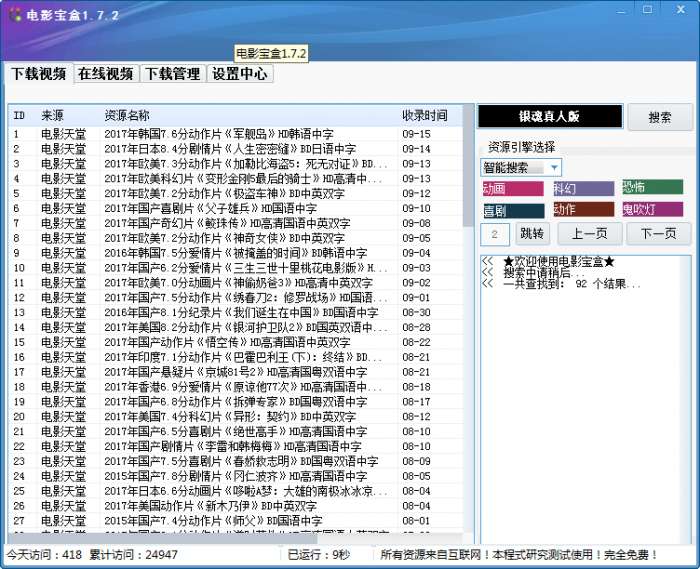Open the 智能搜索 engine dropdown arrow
Image resolution: width=700 pixels, height=569 pixels.
554,168
